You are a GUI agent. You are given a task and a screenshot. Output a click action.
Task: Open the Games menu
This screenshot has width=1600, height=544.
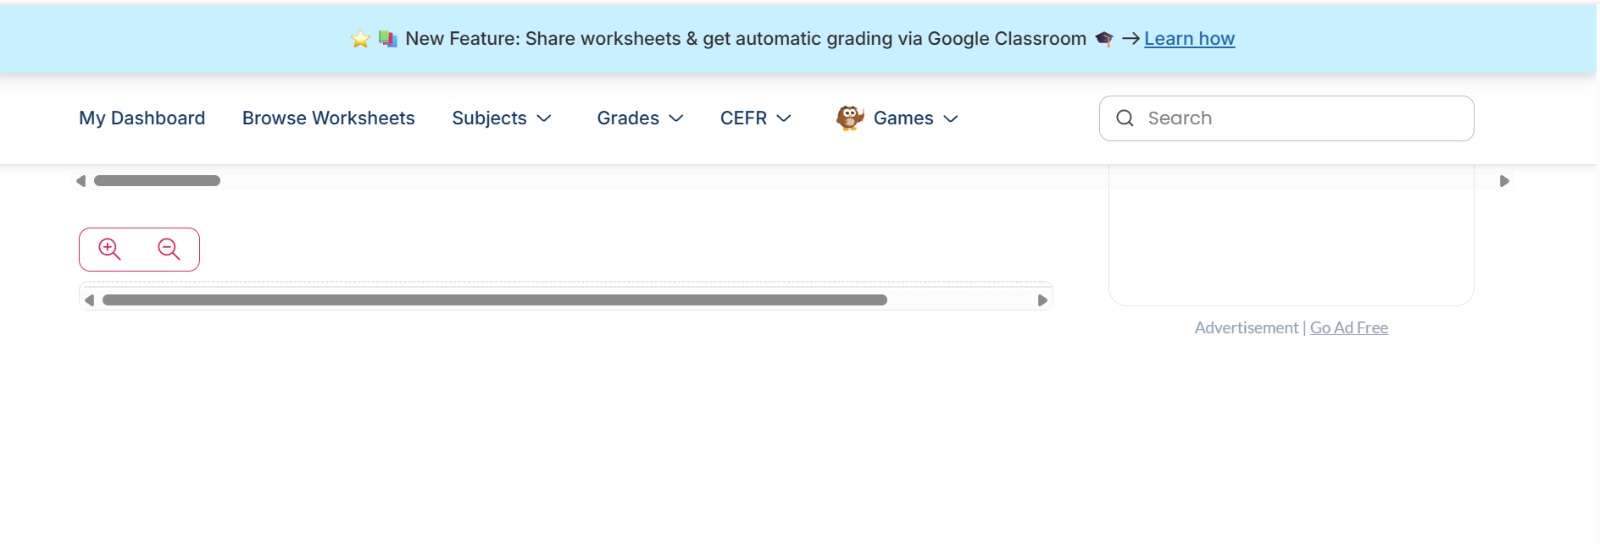point(915,118)
